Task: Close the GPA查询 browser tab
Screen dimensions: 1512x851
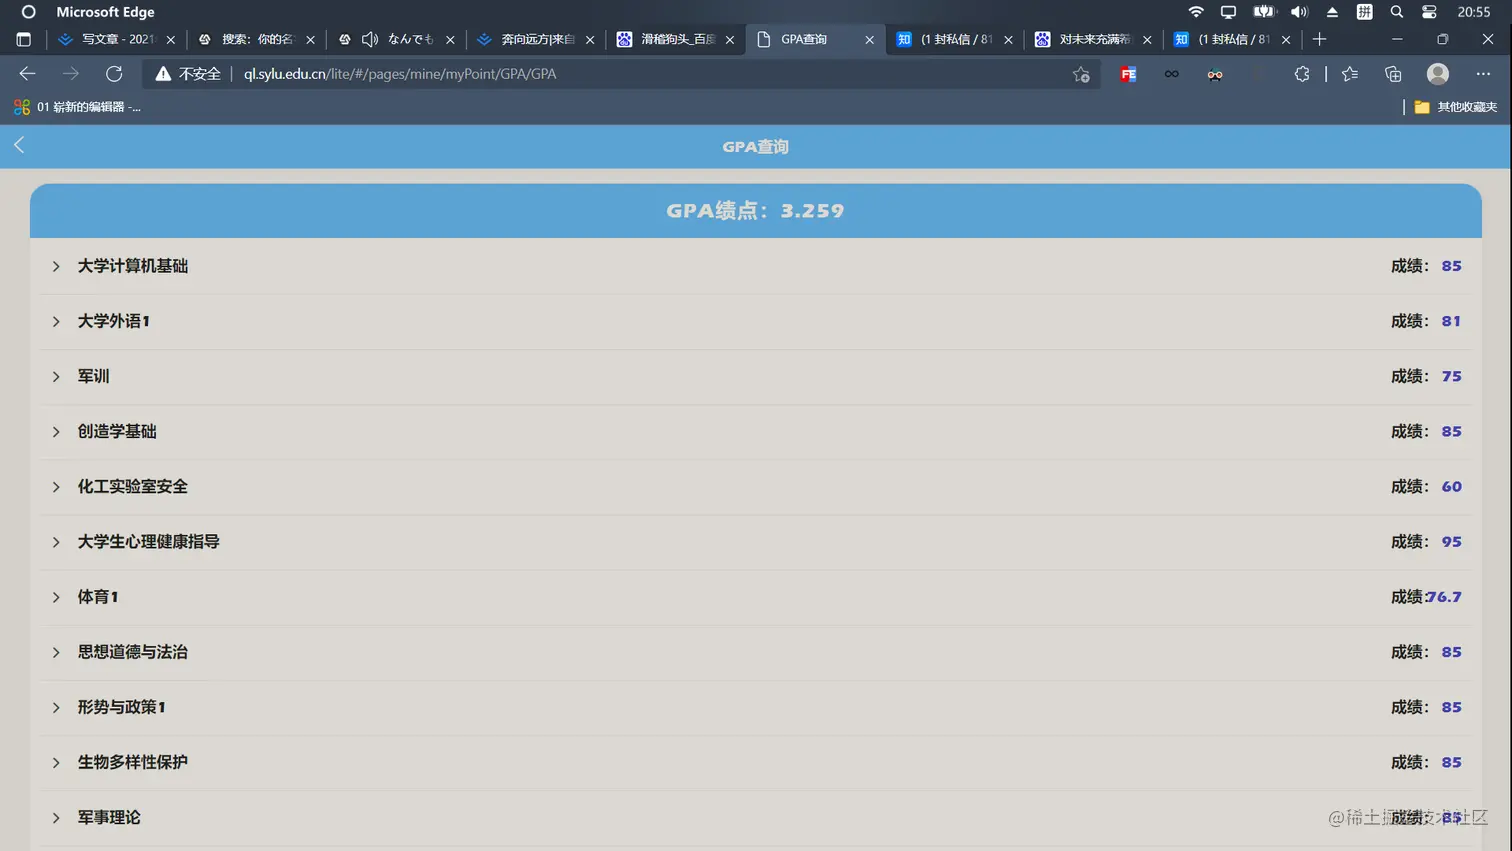Action: pyautogui.click(x=869, y=39)
